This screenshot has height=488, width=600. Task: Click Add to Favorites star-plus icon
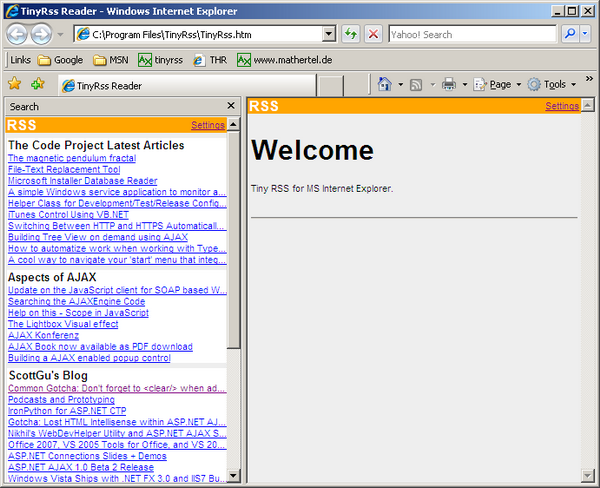(x=38, y=83)
